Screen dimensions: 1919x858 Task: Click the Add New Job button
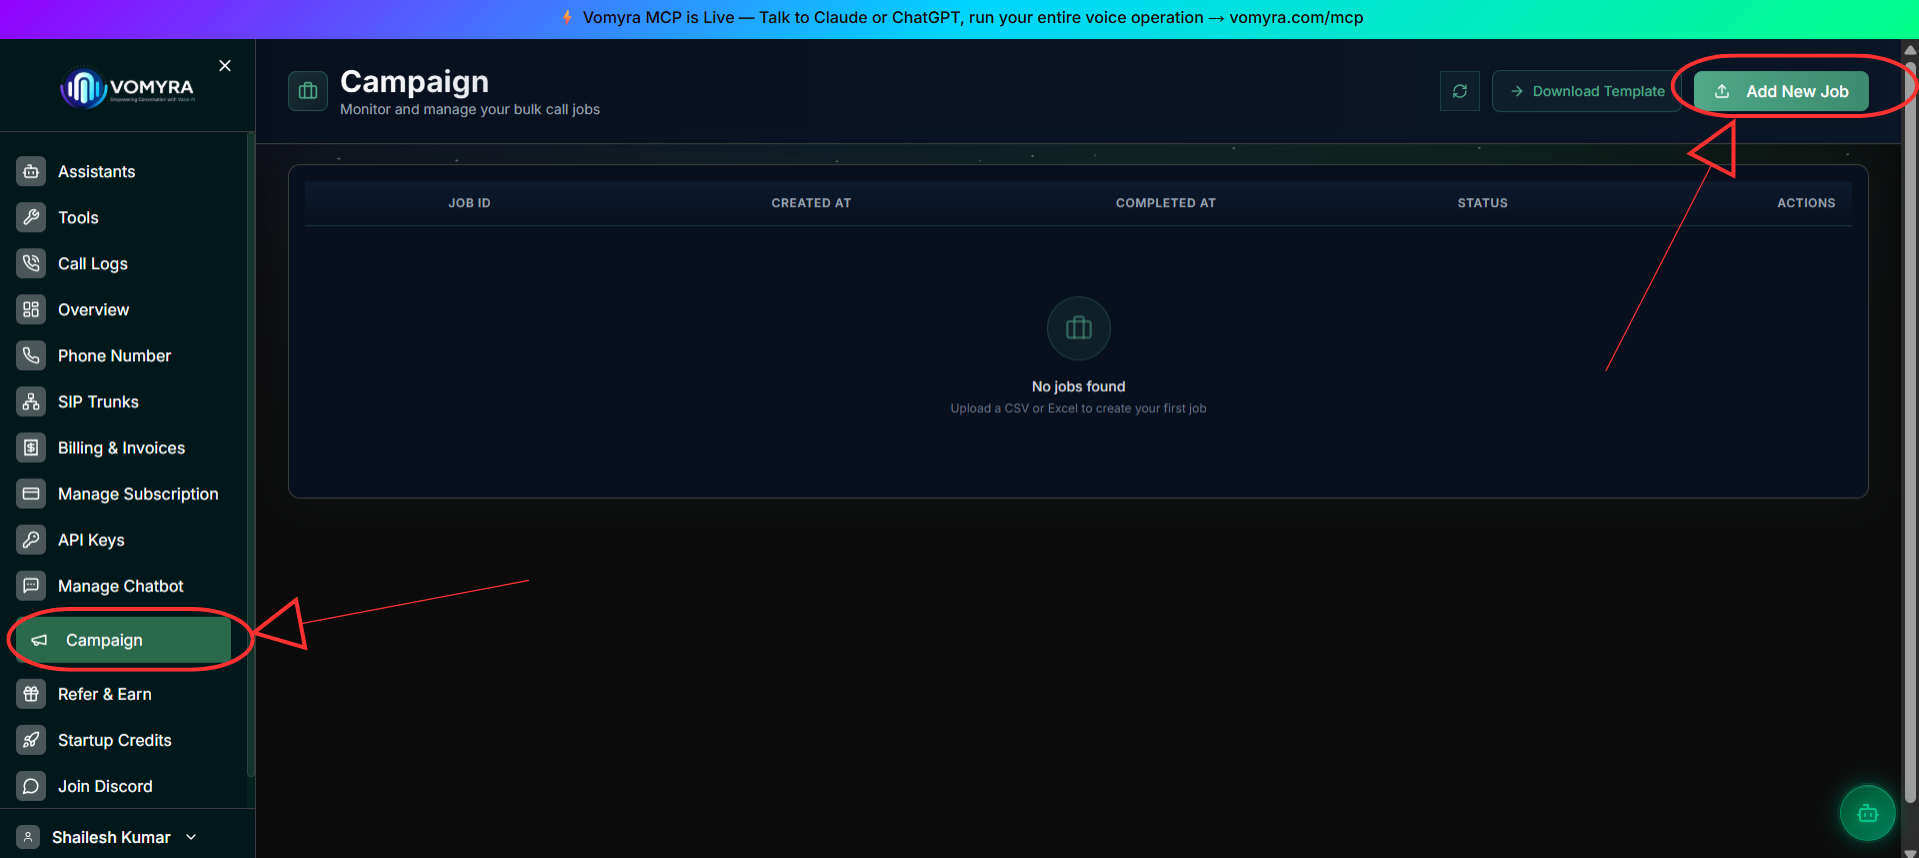click(x=1781, y=91)
